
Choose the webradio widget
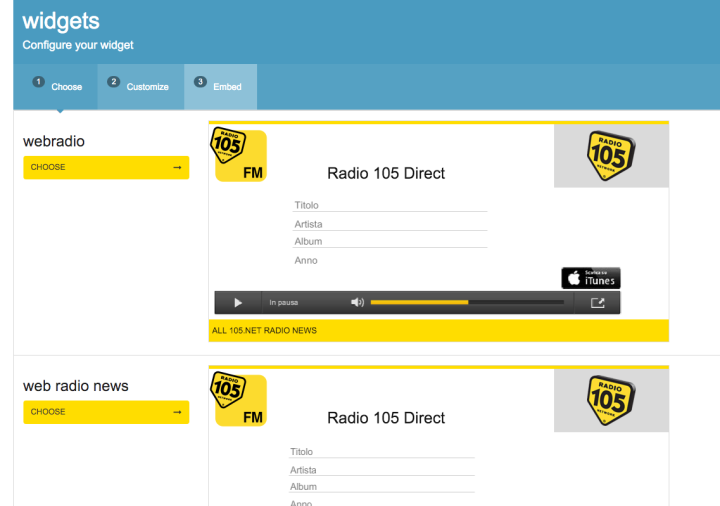(106, 167)
